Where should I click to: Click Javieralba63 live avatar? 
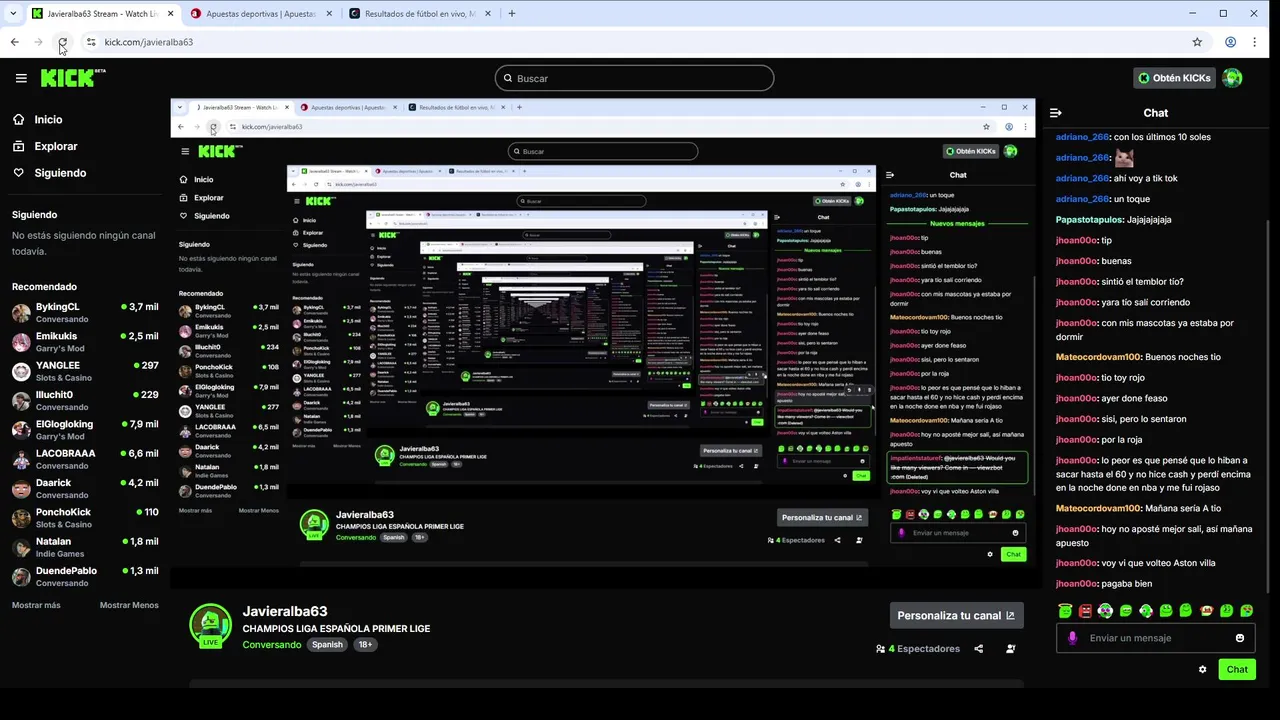pos(210,625)
